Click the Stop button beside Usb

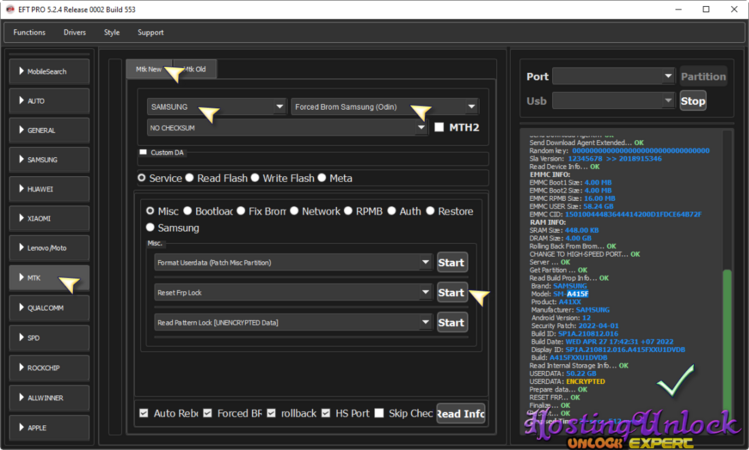(x=692, y=101)
